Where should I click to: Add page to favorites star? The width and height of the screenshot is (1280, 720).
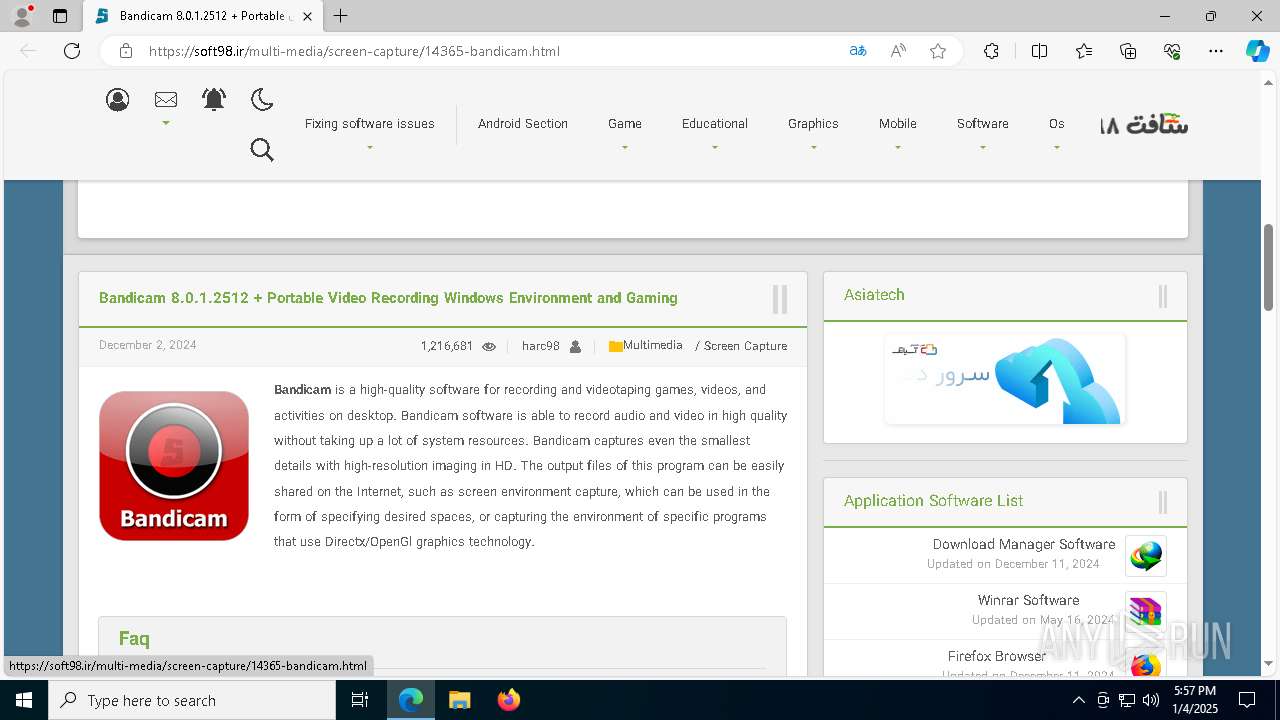938,51
